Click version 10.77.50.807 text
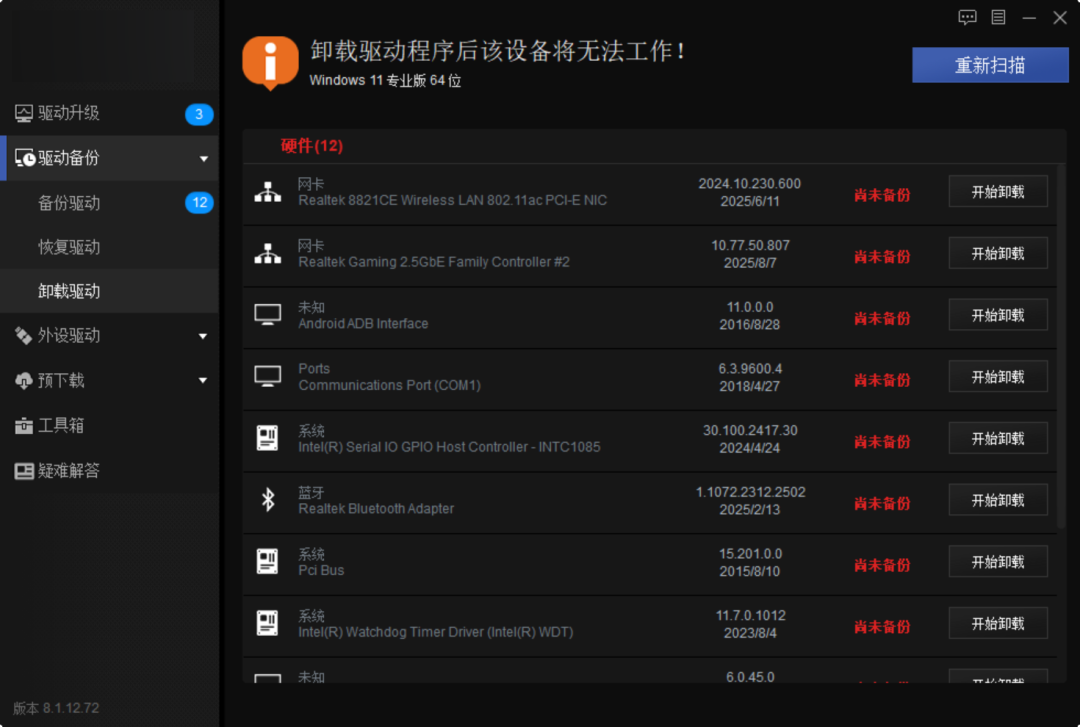 click(x=750, y=245)
